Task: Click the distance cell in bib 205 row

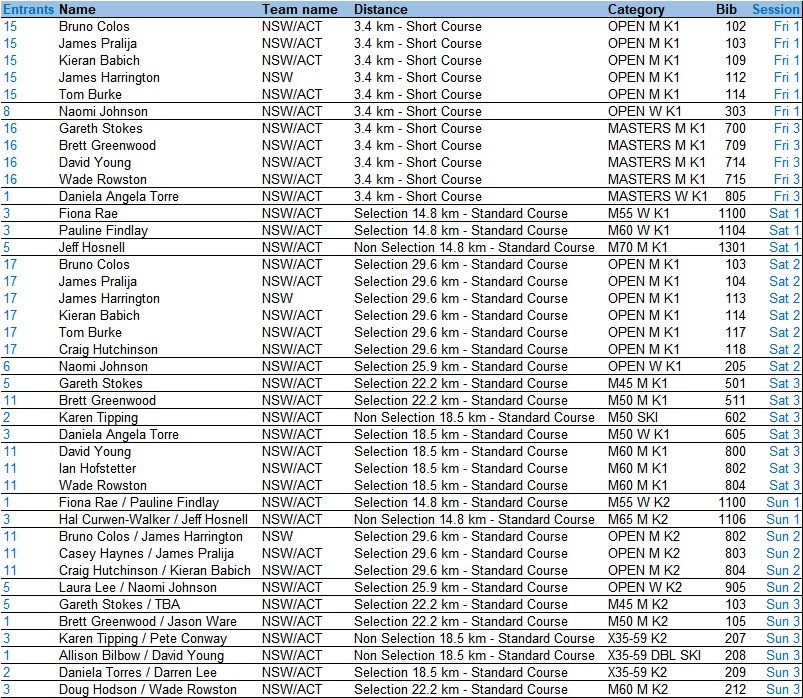Action: coord(461,367)
